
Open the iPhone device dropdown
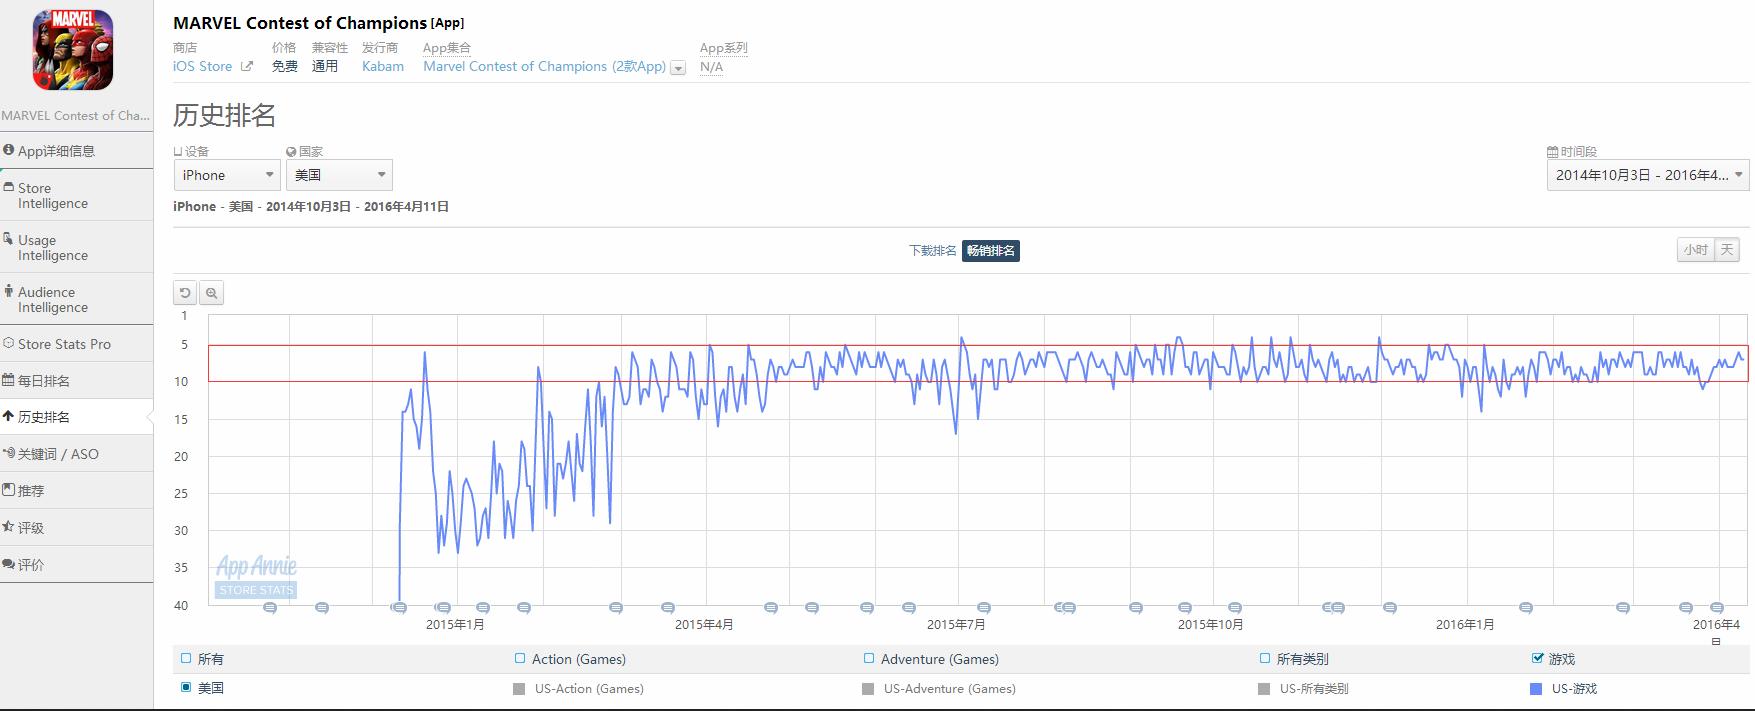coord(226,175)
